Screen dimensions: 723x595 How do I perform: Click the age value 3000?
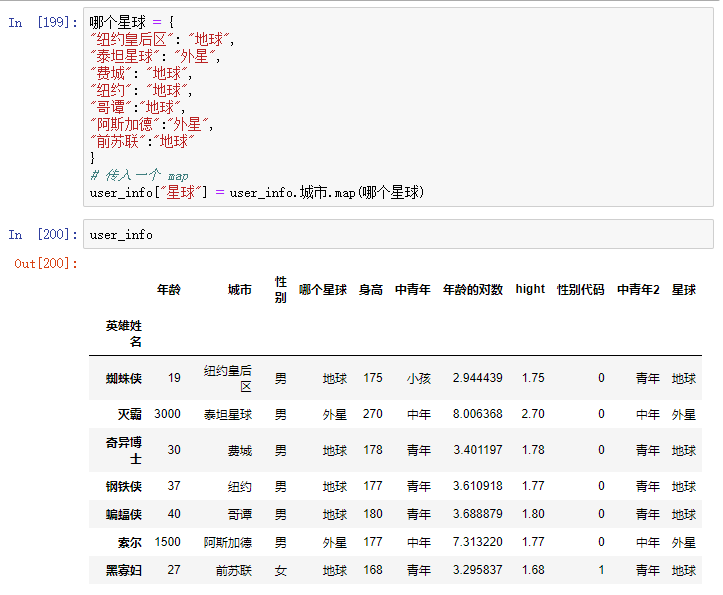click(167, 414)
